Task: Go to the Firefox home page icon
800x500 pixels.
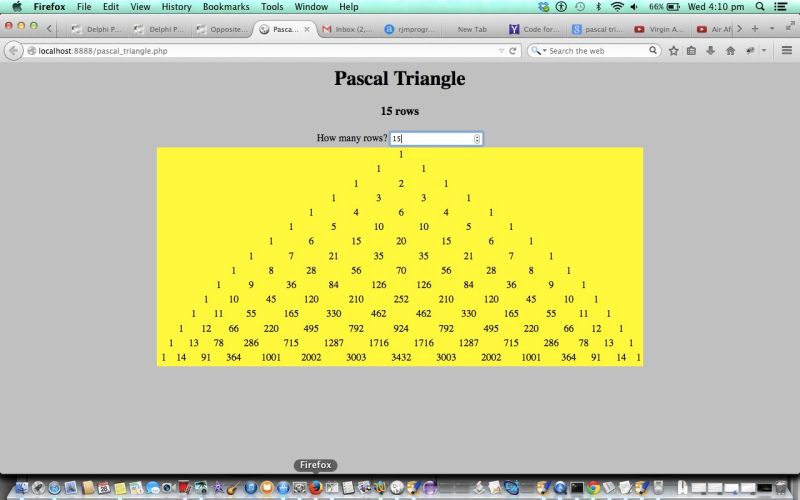Action: (730, 51)
